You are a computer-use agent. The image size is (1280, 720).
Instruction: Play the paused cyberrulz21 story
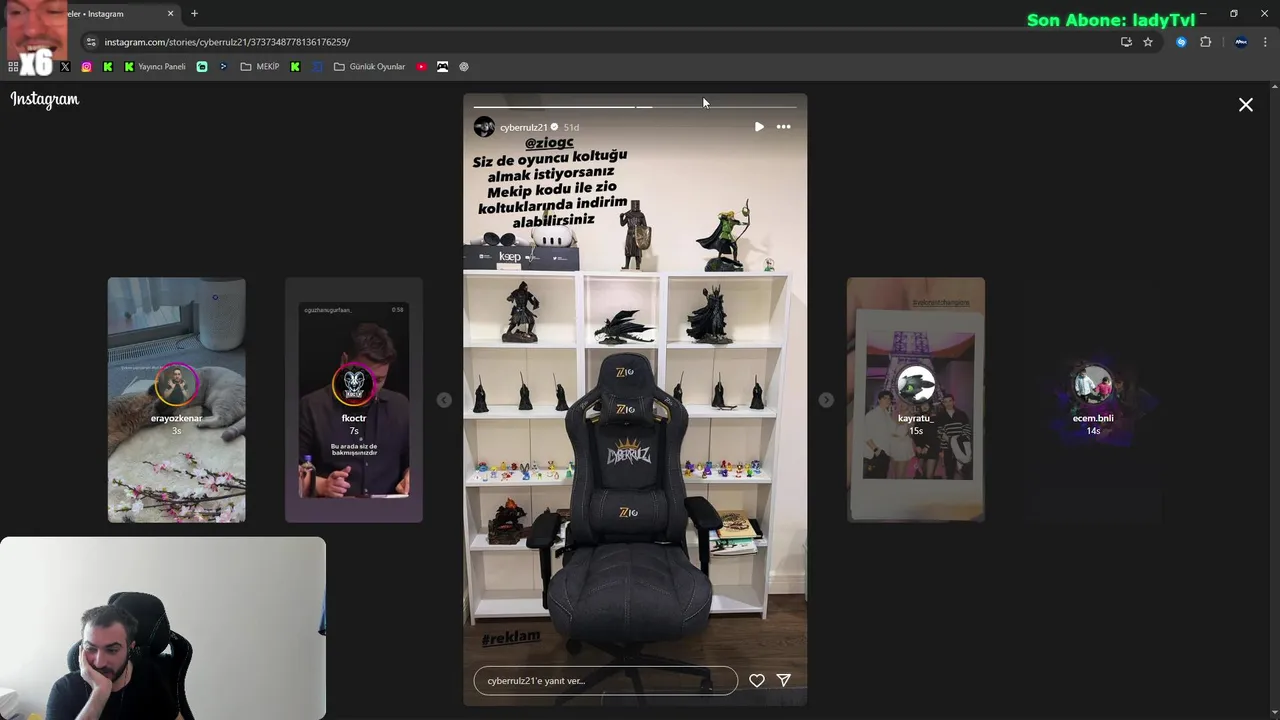[759, 127]
